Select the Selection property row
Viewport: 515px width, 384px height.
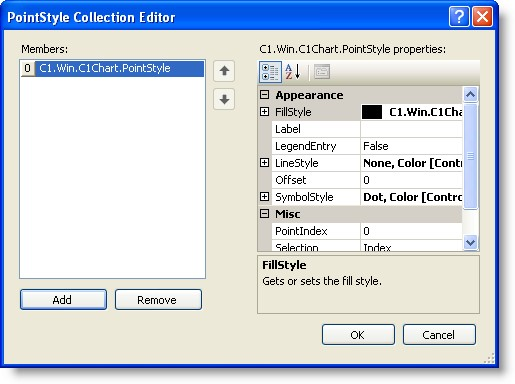pyautogui.click(x=367, y=246)
